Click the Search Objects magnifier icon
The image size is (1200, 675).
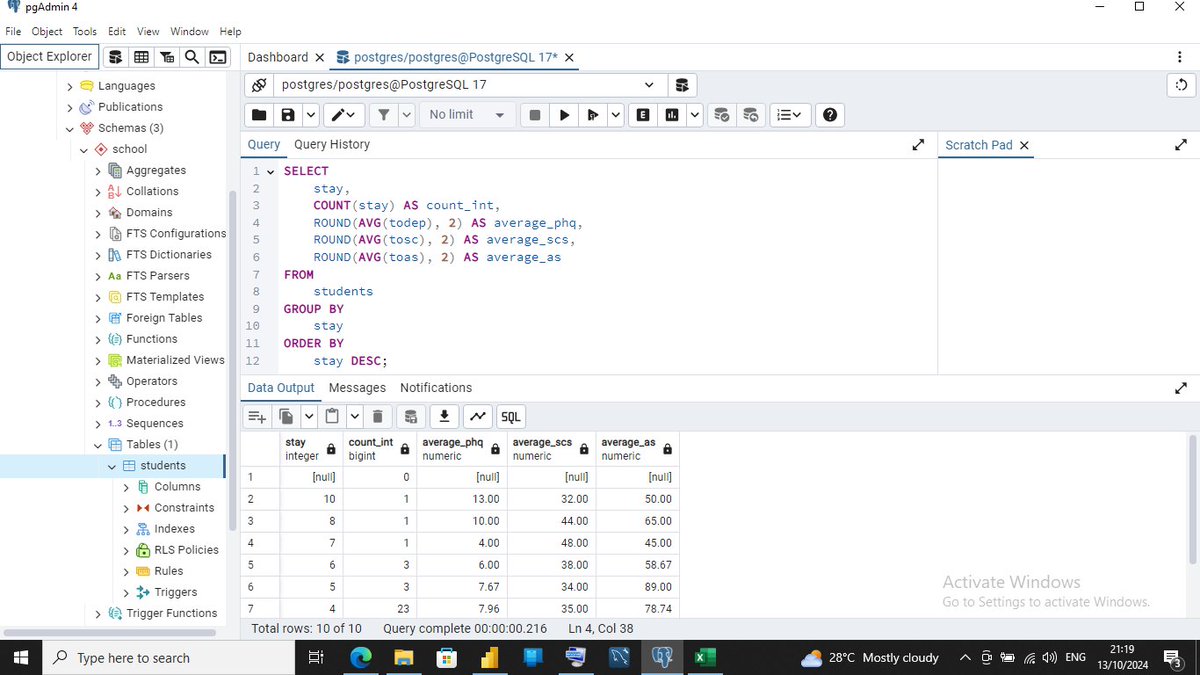[x=192, y=57]
